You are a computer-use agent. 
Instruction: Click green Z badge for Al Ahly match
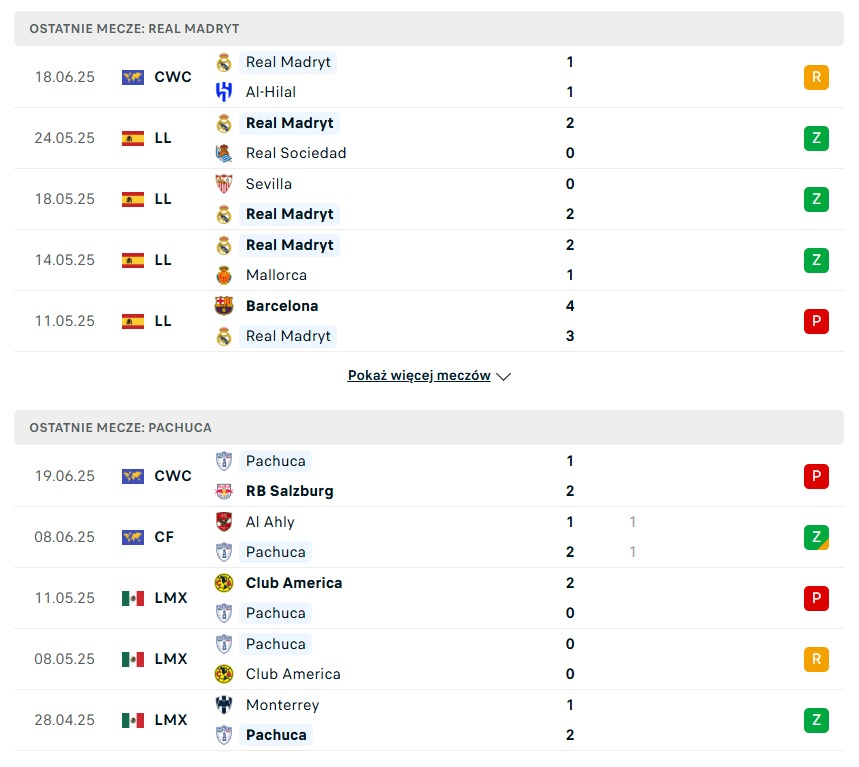click(816, 537)
